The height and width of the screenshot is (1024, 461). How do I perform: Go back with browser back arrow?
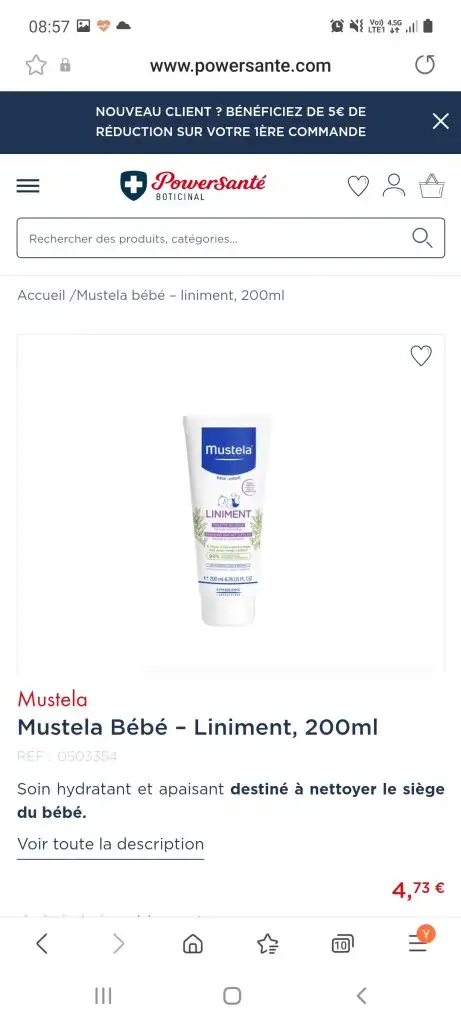(42, 943)
